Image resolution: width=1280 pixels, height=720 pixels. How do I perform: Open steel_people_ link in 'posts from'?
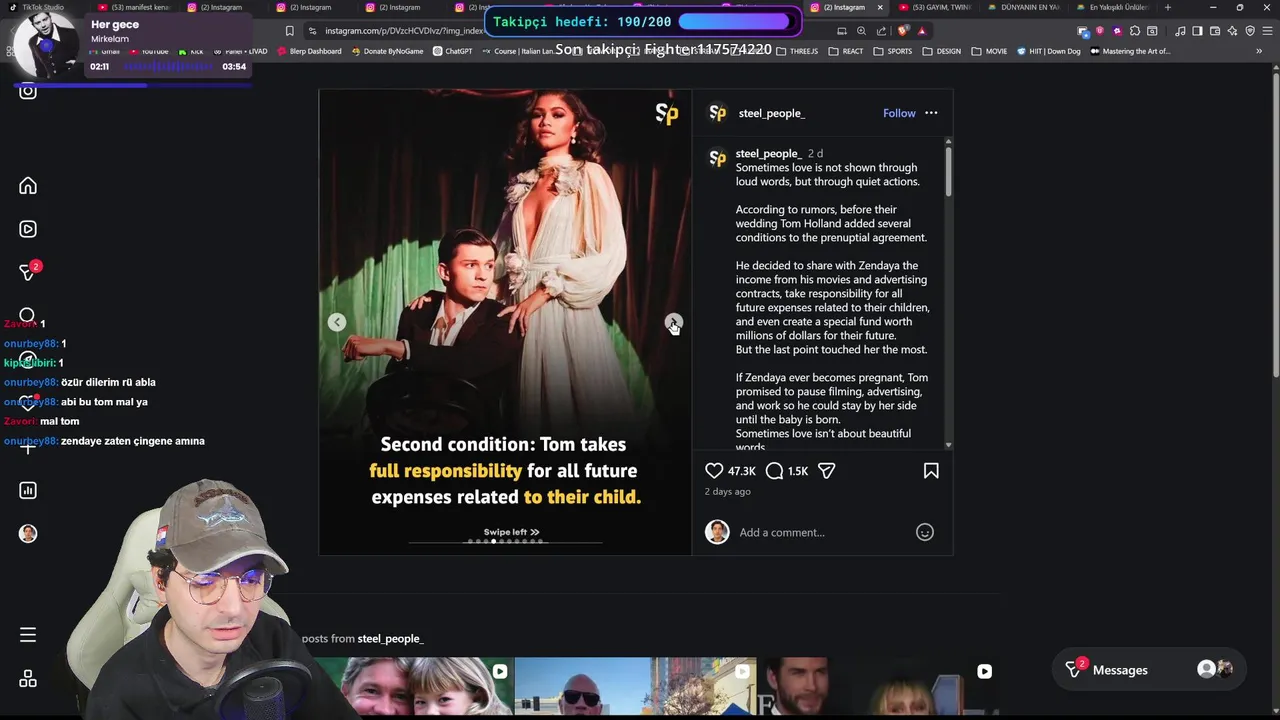[x=390, y=638]
